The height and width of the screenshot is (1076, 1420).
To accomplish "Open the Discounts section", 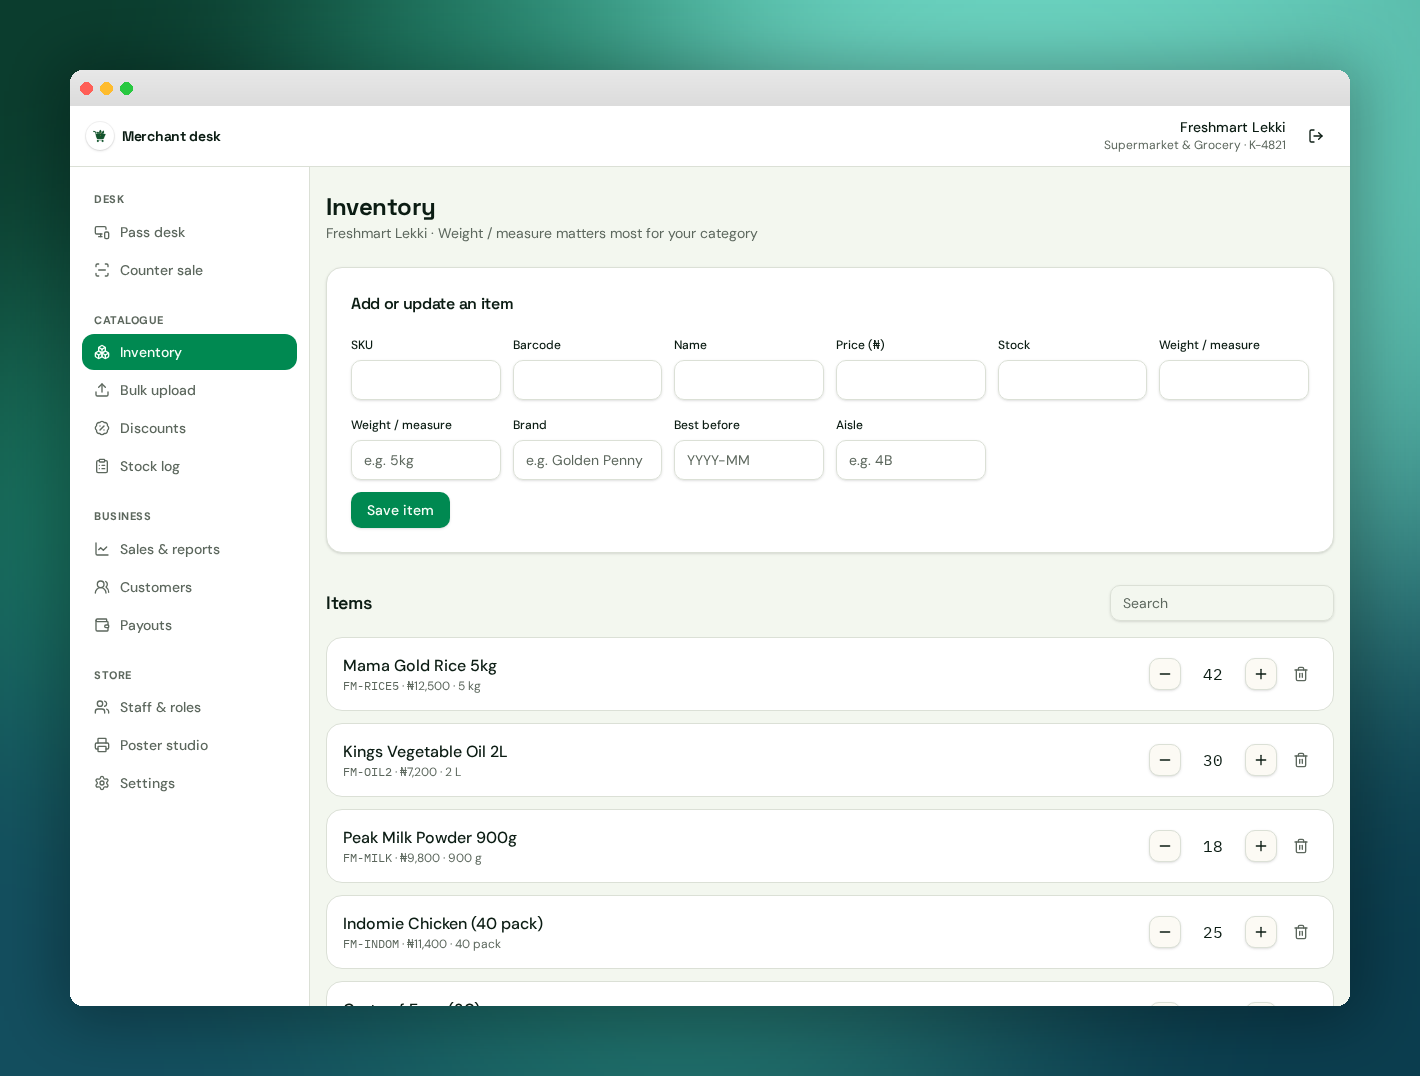I will [189, 428].
